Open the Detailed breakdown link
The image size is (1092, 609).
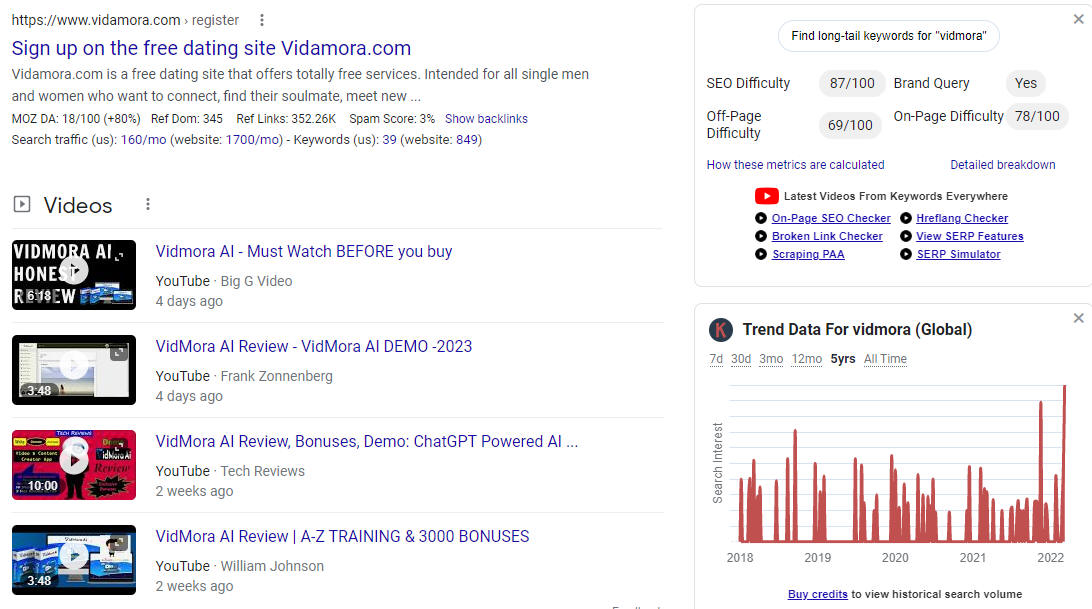tap(1003, 164)
